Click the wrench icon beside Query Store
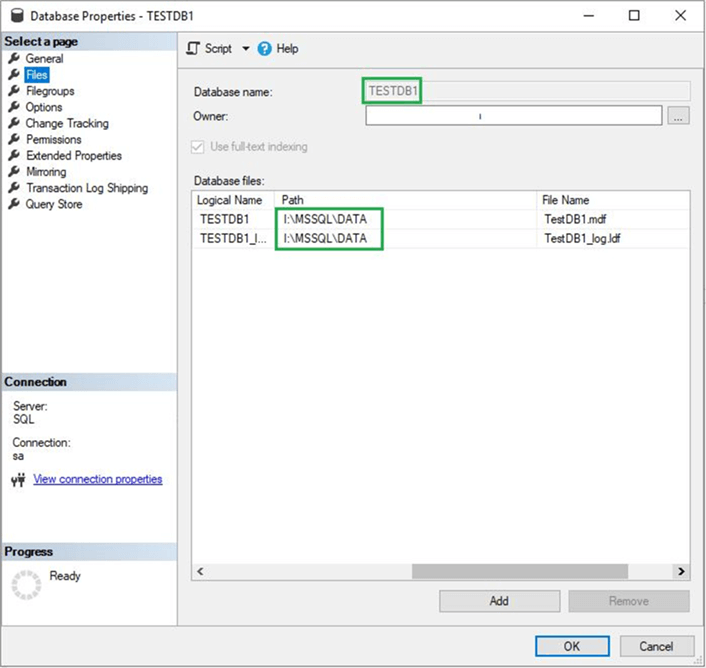This screenshot has height=668, width=706. (14, 204)
